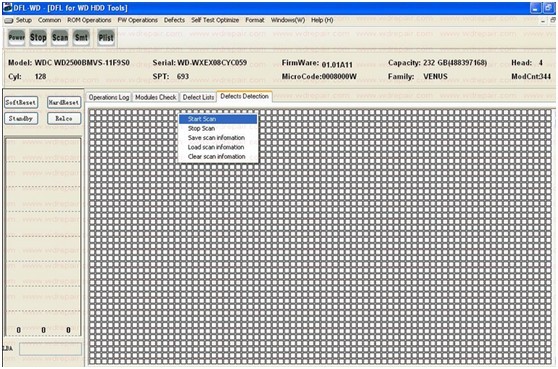Open the Windows(W) menu
Image resolution: width=558 pixels, height=369 pixels.
click(288, 20)
